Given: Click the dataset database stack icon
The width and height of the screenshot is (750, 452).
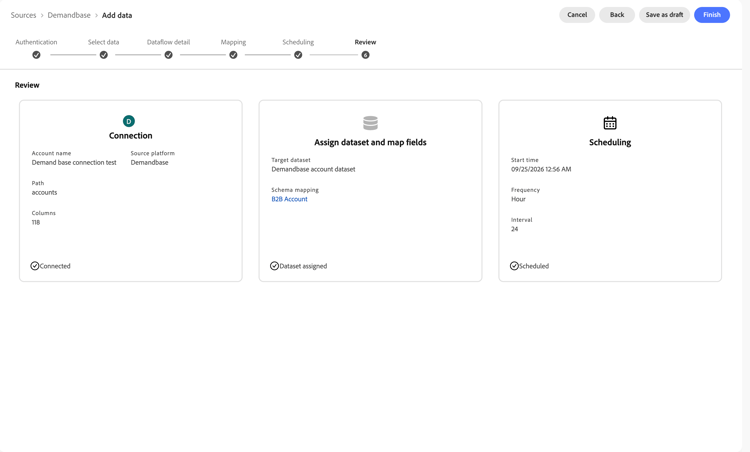Looking at the screenshot, I should [370, 123].
